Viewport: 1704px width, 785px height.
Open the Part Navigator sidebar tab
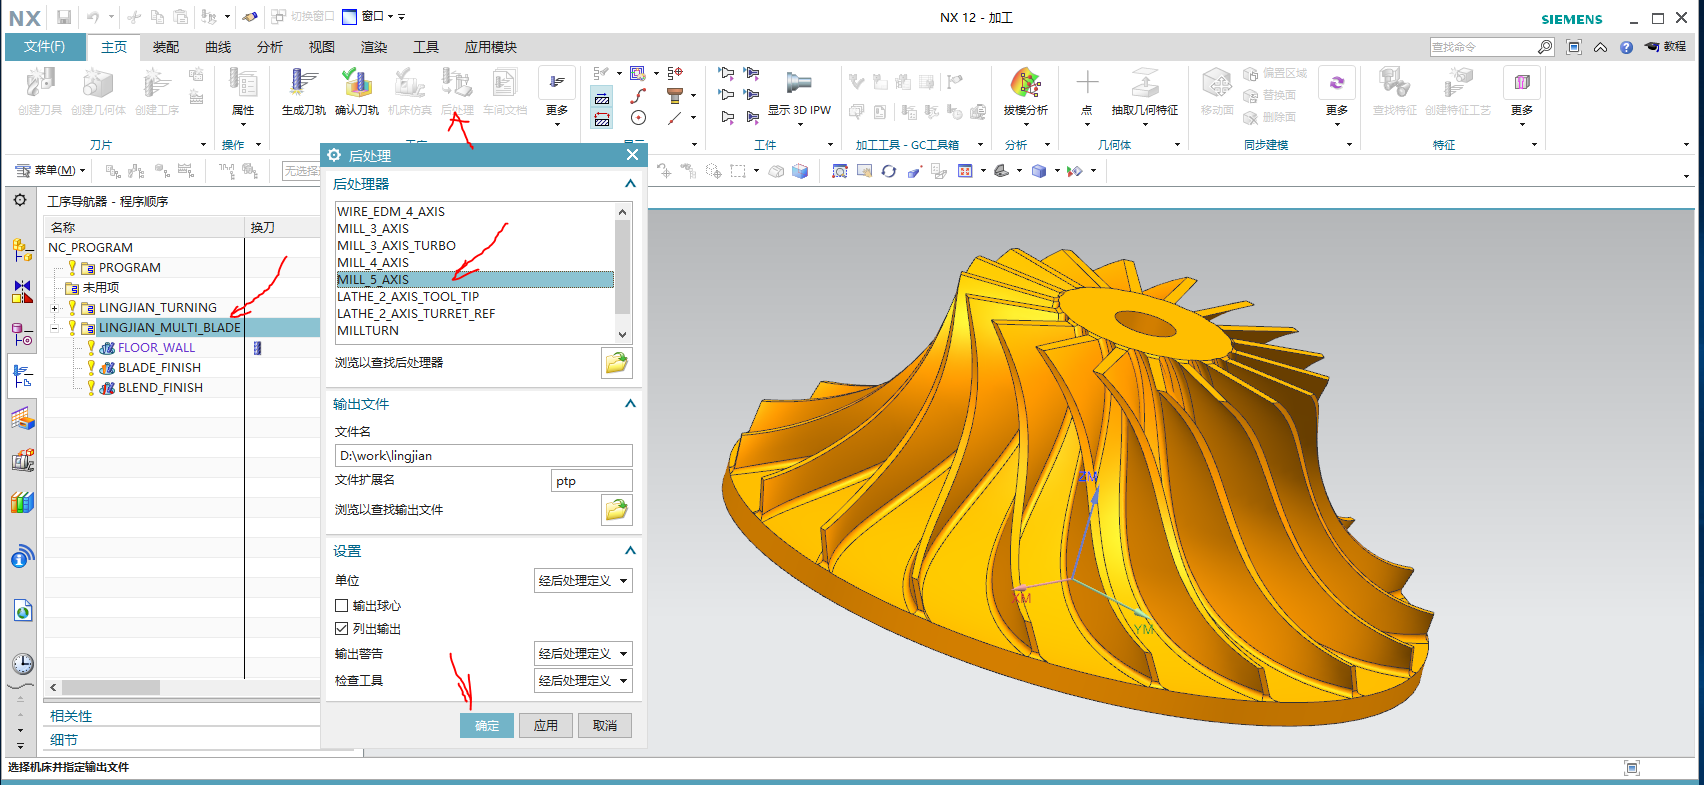[x=22, y=334]
